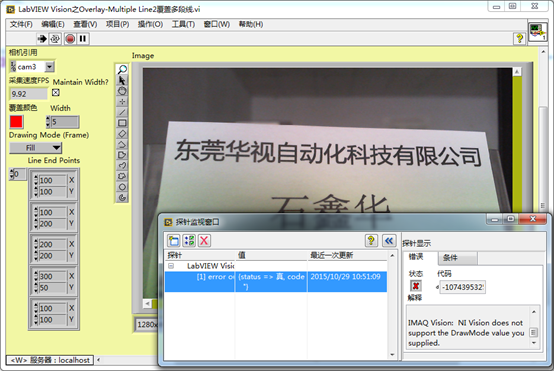Image resolution: width=554 pixels, height=371 pixels.
Task: Delete selected probe with red X icon
Action: coord(204,241)
